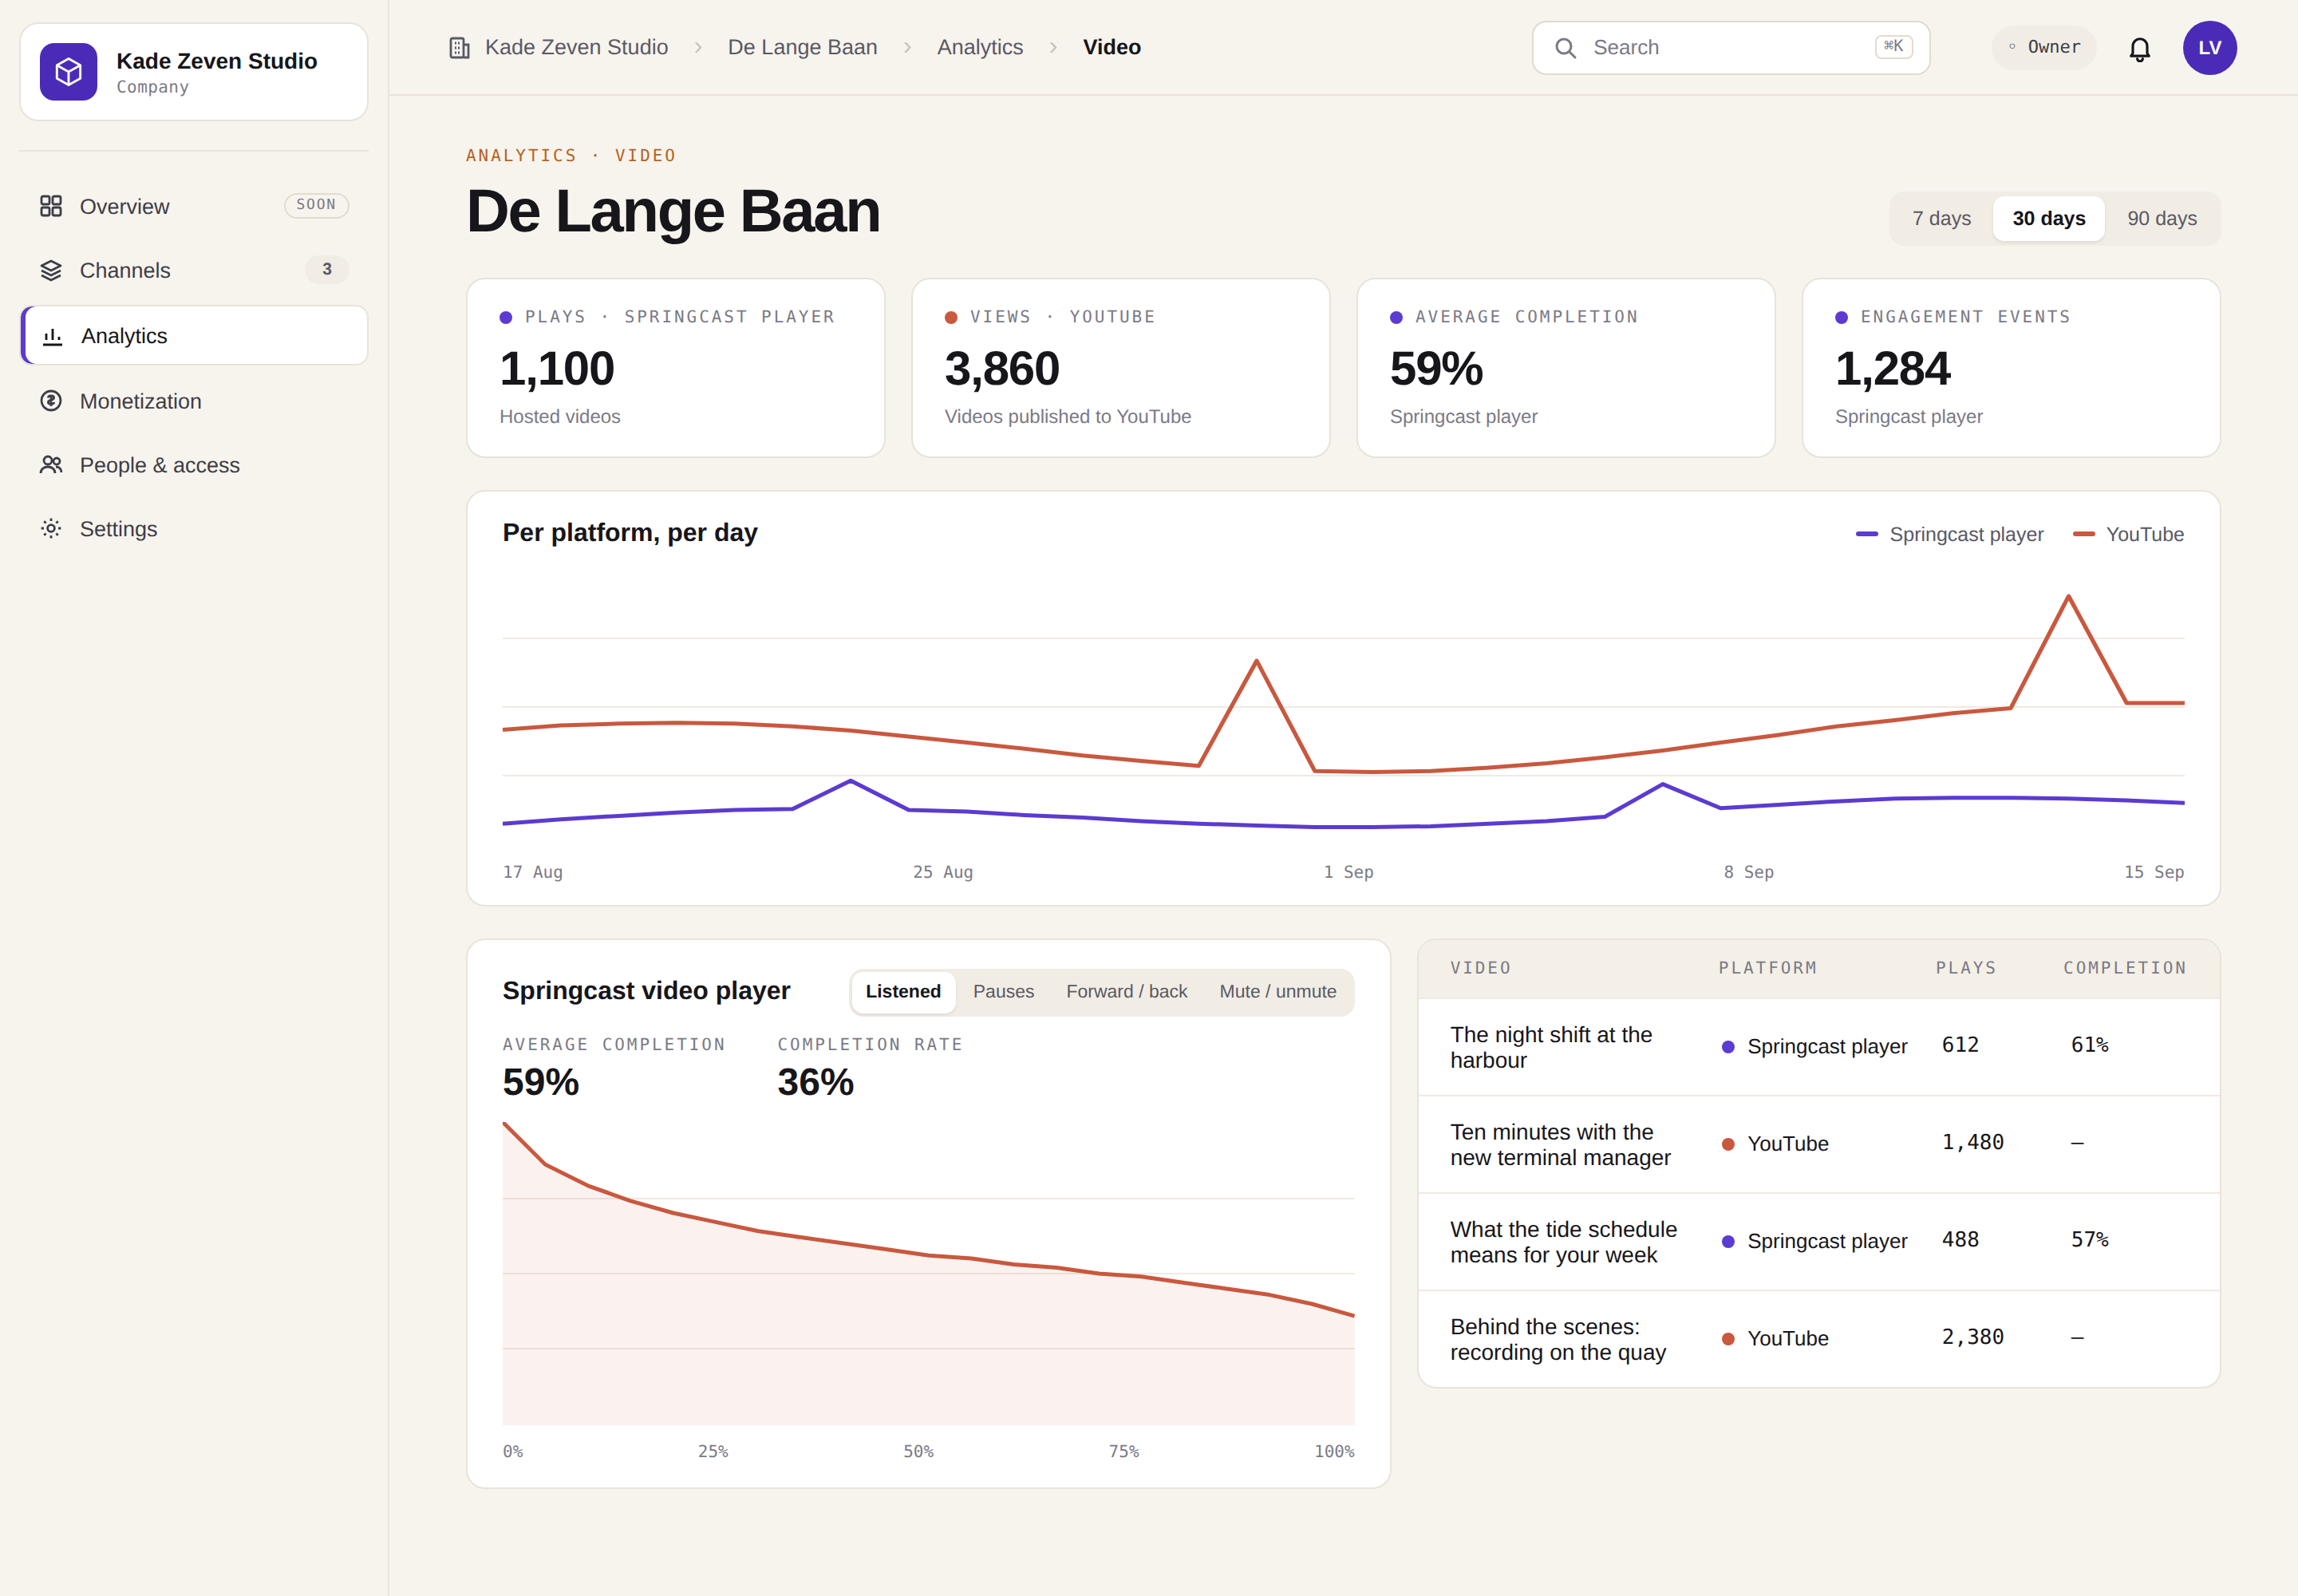The width and height of the screenshot is (2298, 1596).
Task: Go to Analytics breadcrumb
Action: pyautogui.click(x=979, y=47)
